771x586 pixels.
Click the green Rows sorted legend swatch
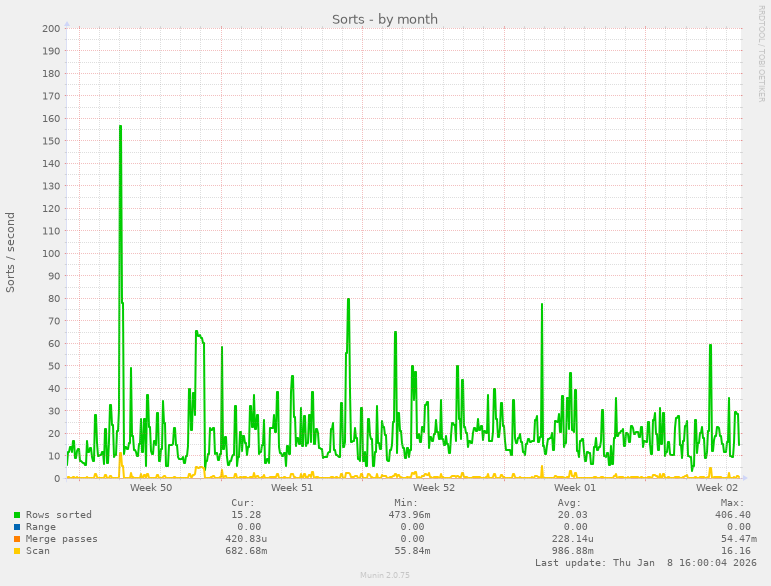pyautogui.click(x=17, y=515)
